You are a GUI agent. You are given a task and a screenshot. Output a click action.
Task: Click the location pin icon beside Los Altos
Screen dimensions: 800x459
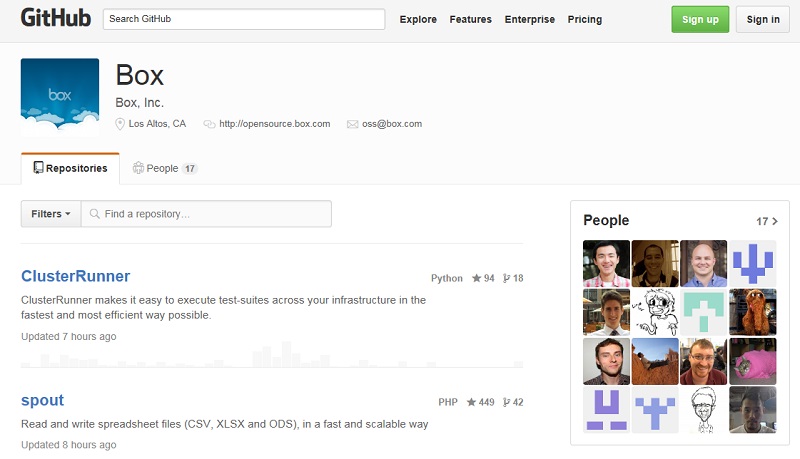point(120,124)
